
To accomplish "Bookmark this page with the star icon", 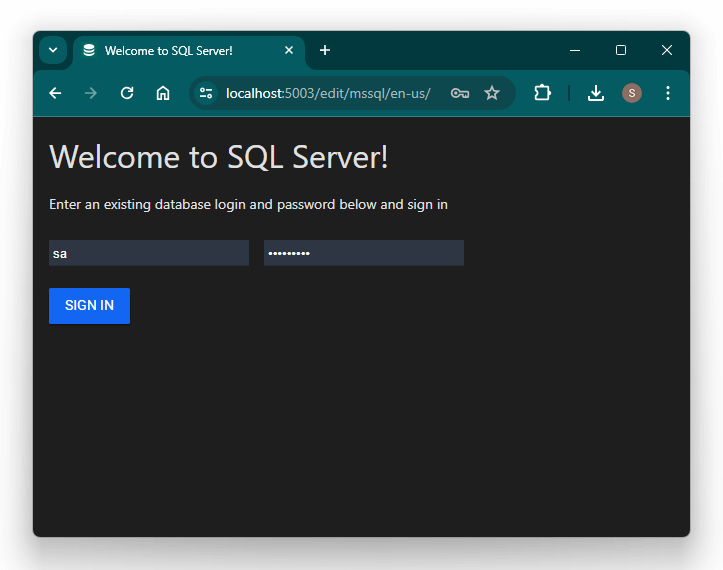I will pos(492,93).
